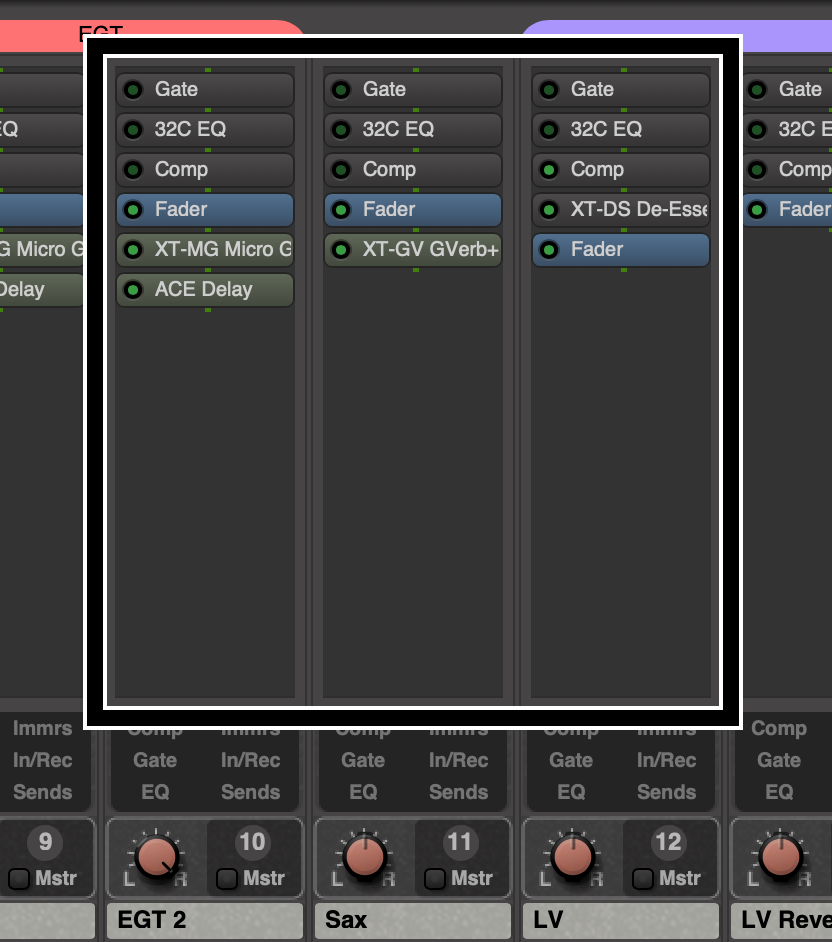Select the Comp slot on the LV strip
832x942 pixels.
(x=621, y=170)
